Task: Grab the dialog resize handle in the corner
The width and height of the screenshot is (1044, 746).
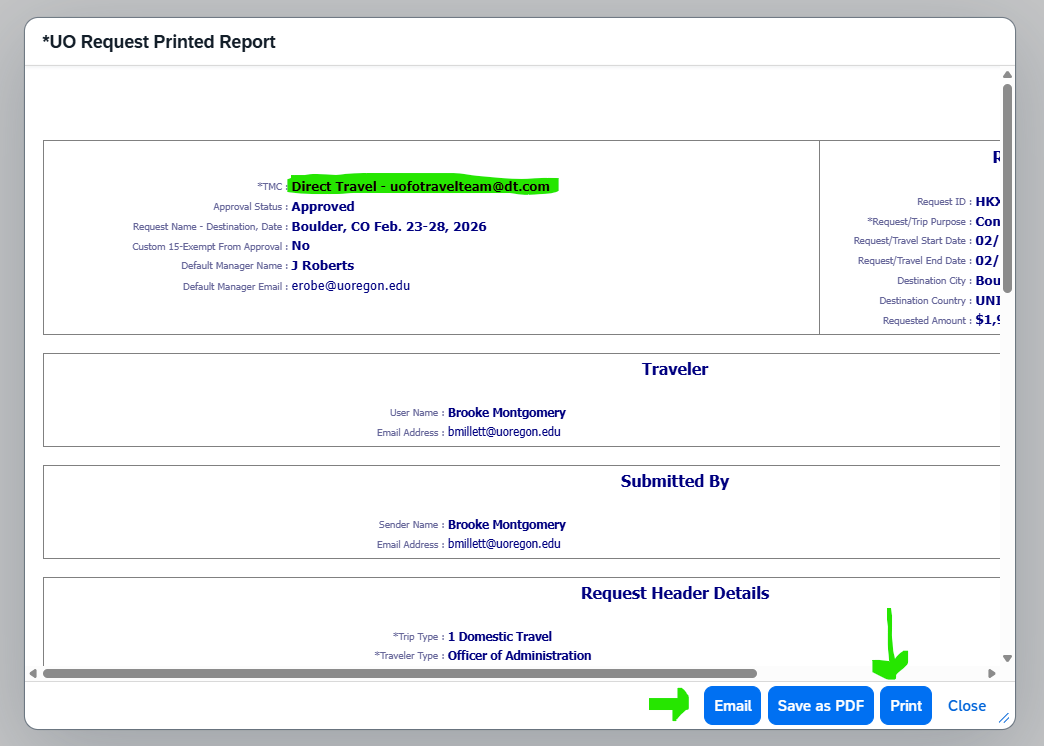Action: coord(1004,717)
